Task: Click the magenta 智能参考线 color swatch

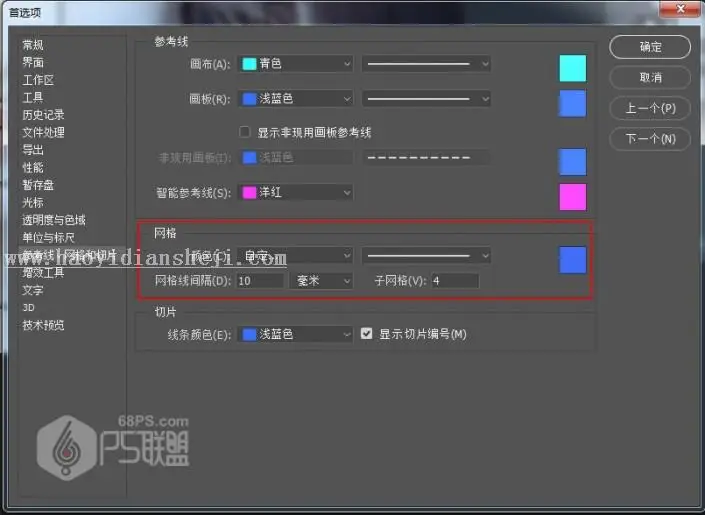Action: coord(572,197)
